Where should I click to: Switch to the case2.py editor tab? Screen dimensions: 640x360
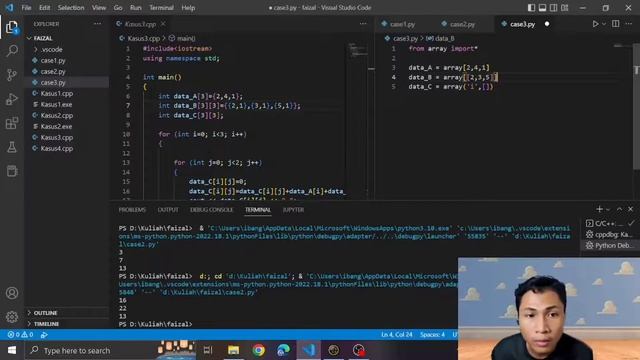pyautogui.click(x=462, y=24)
